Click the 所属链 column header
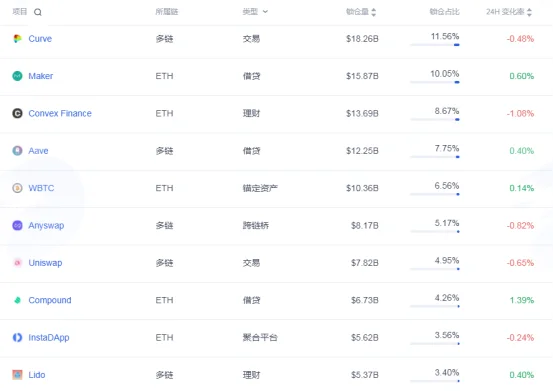Image resolution: width=554 pixels, height=392 pixels. point(167,12)
